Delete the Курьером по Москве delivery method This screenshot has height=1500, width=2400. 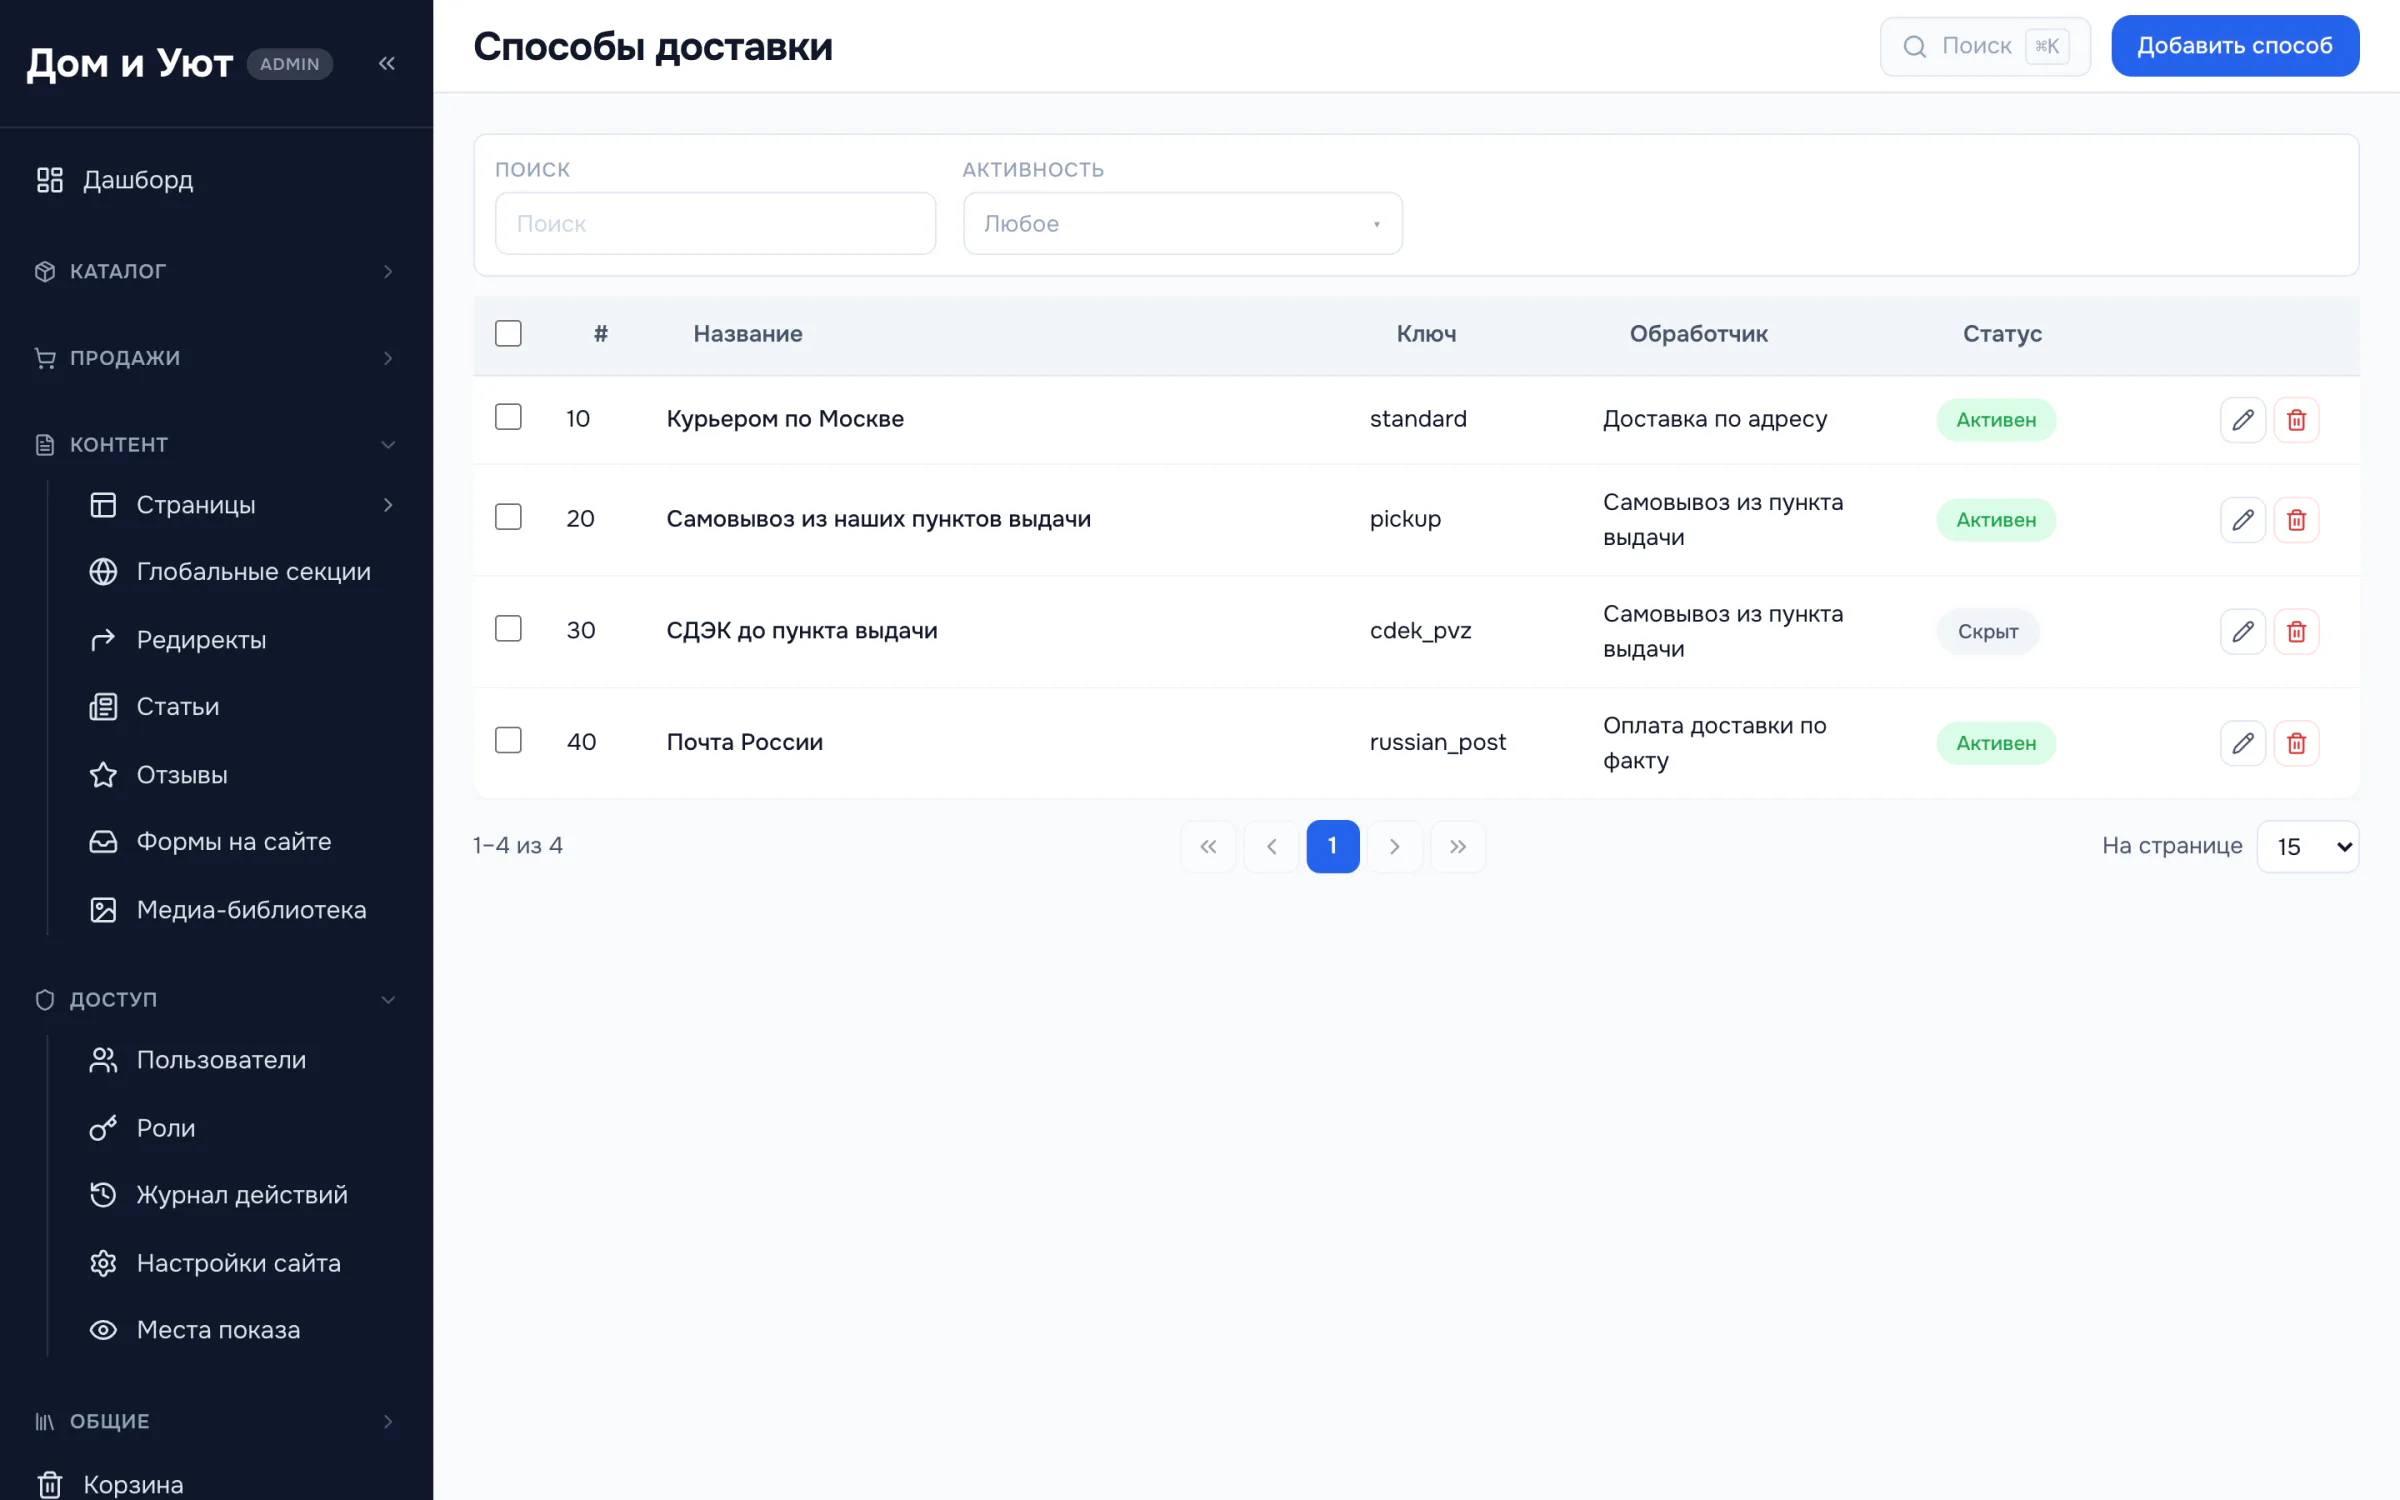click(x=2296, y=420)
